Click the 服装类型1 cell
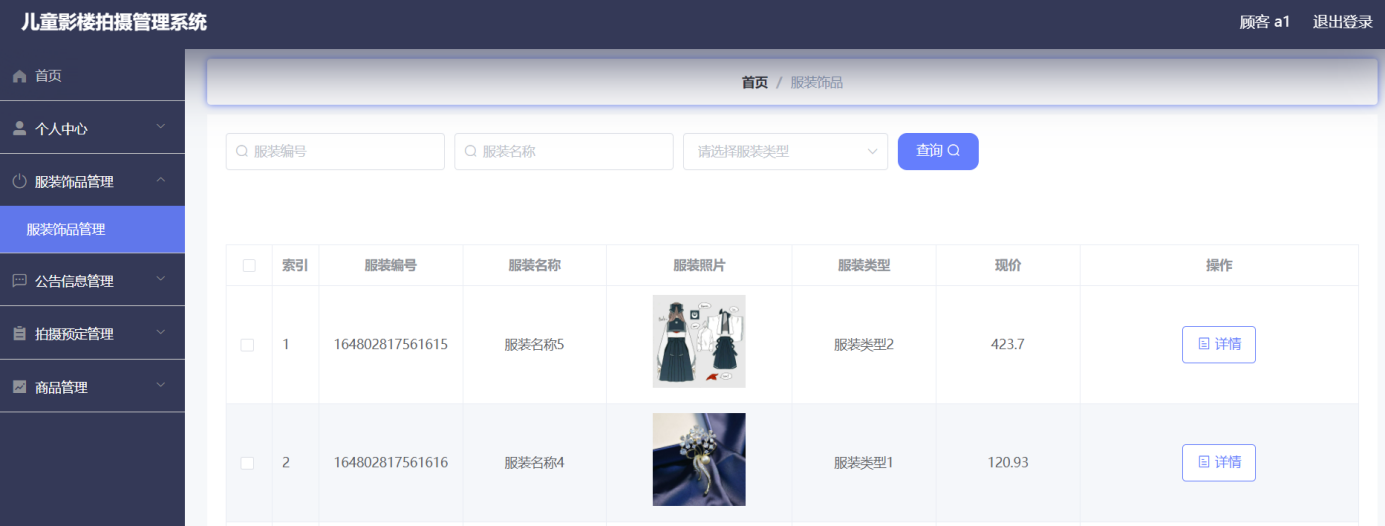 click(864, 463)
